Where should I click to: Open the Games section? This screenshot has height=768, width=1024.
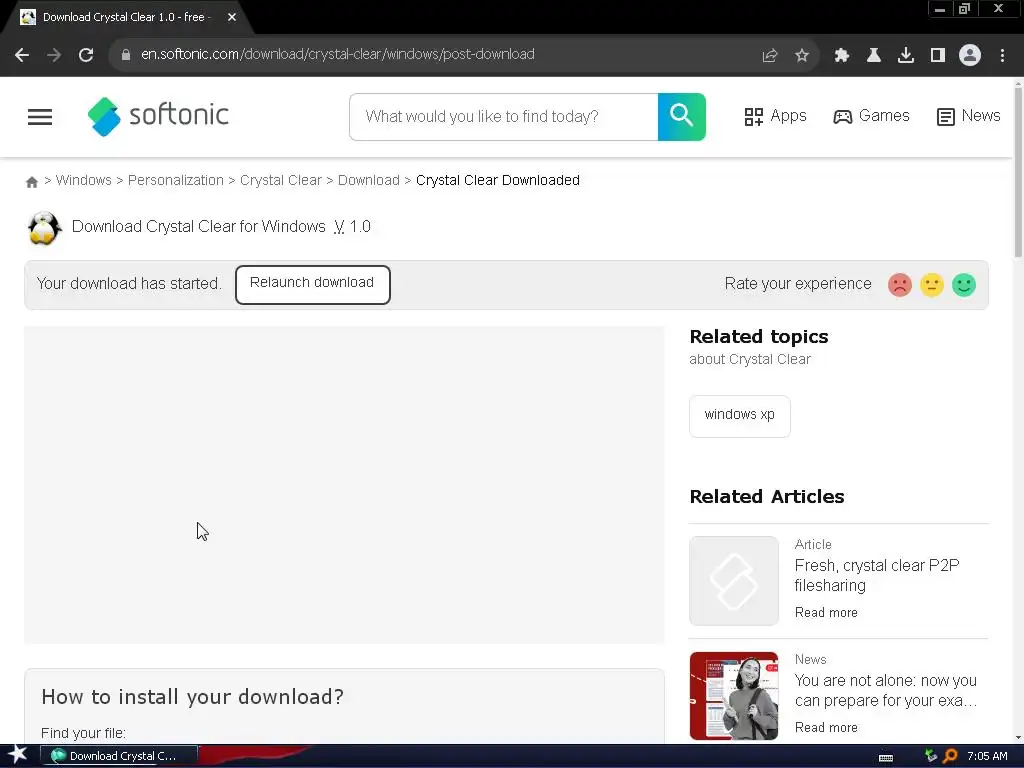tap(871, 116)
